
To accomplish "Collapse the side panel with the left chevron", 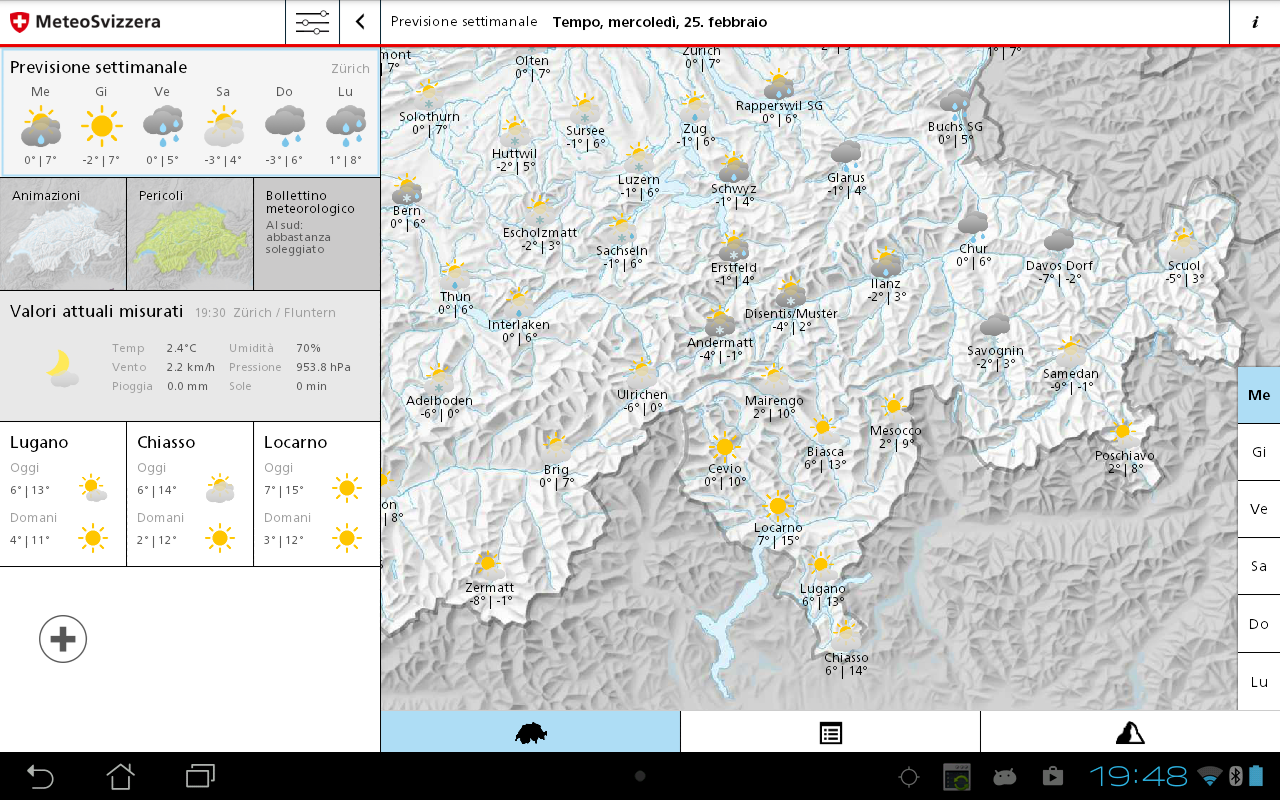I will tap(360, 22).
